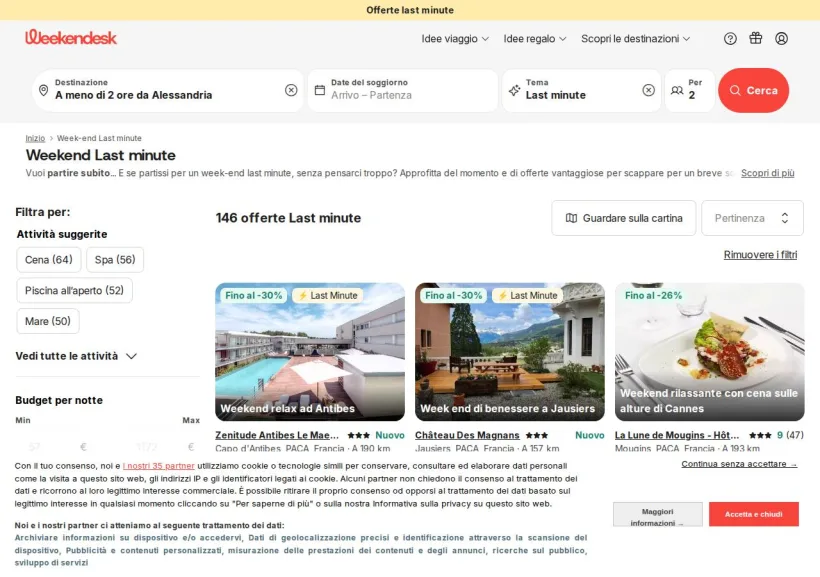Viewport: 820px width, 577px height.
Task: Expand the Idee regalo menu
Action: 534,39
